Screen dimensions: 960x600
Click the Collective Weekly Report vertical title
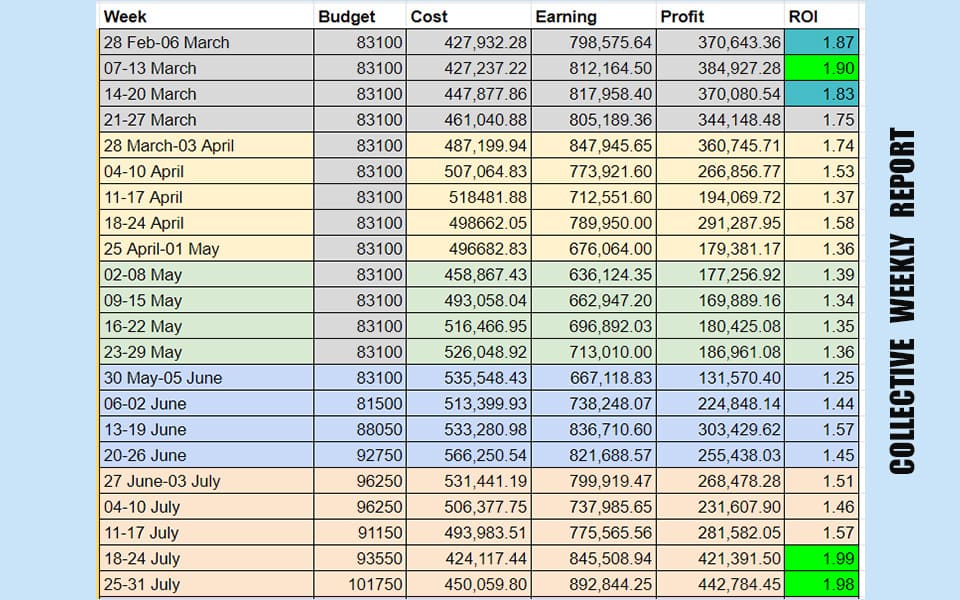[x=902, y=300]
